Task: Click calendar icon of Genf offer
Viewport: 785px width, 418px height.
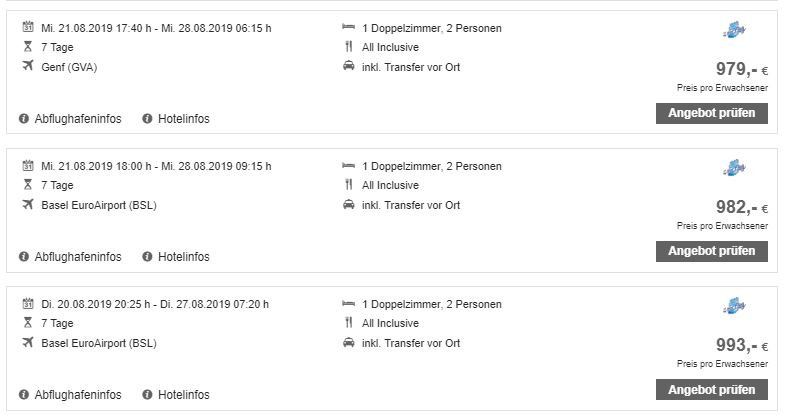Action: pos(28,27)
